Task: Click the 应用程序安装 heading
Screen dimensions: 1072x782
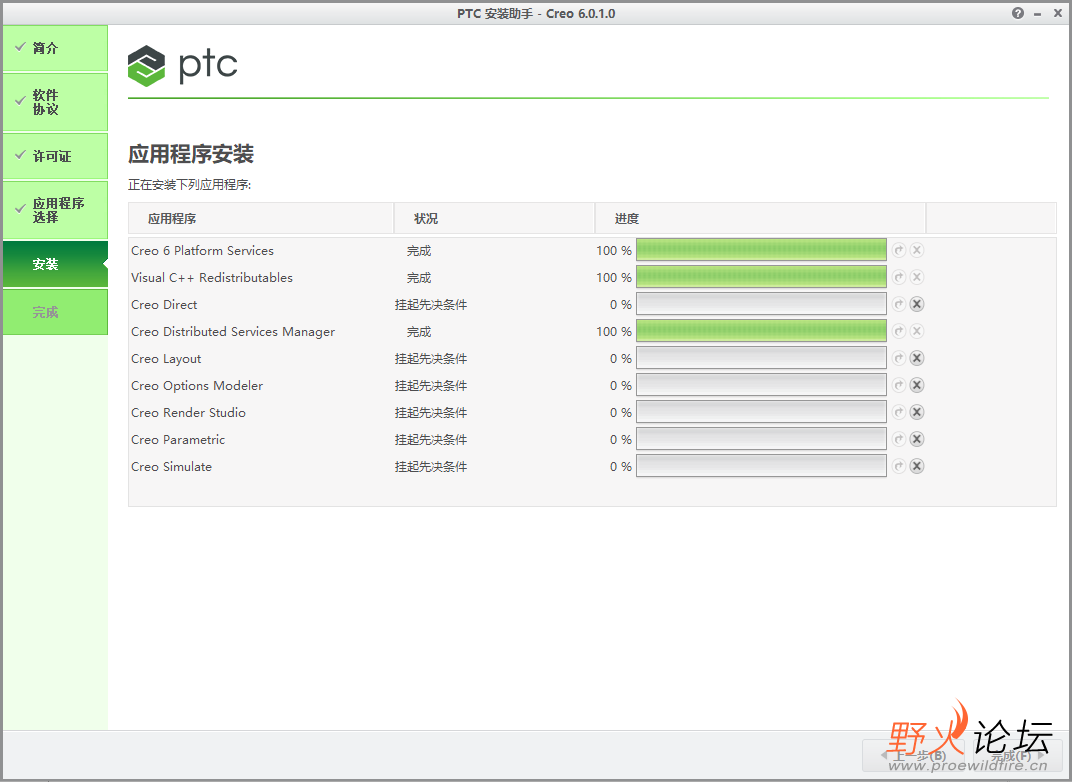Action: (191, 154)
